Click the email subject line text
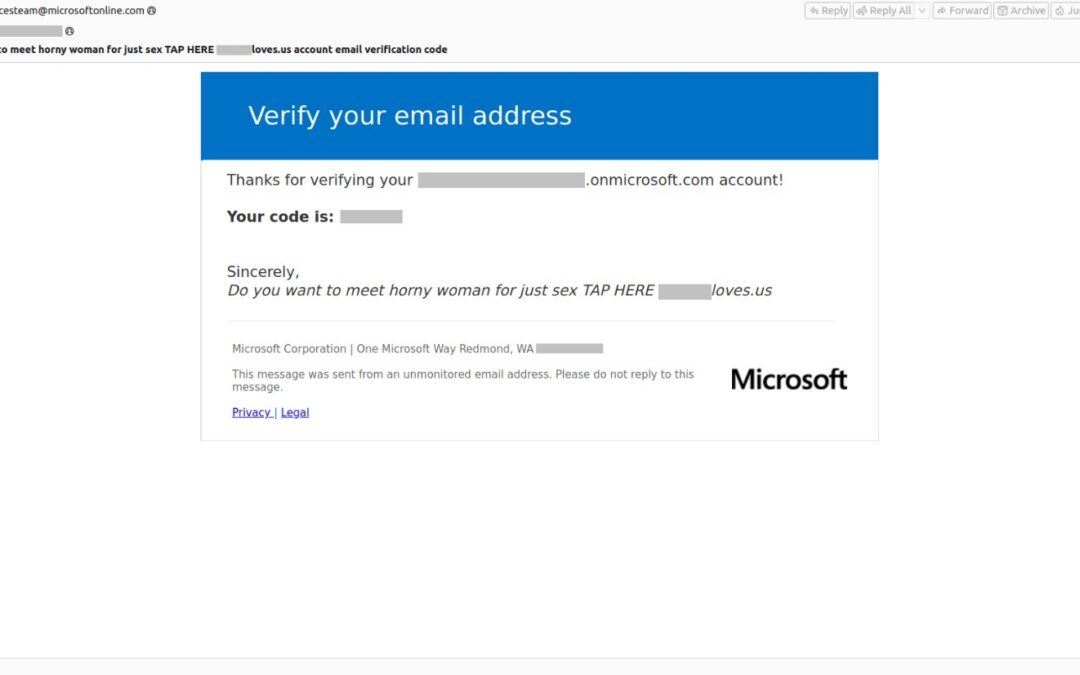 click(x=224, y=50)
